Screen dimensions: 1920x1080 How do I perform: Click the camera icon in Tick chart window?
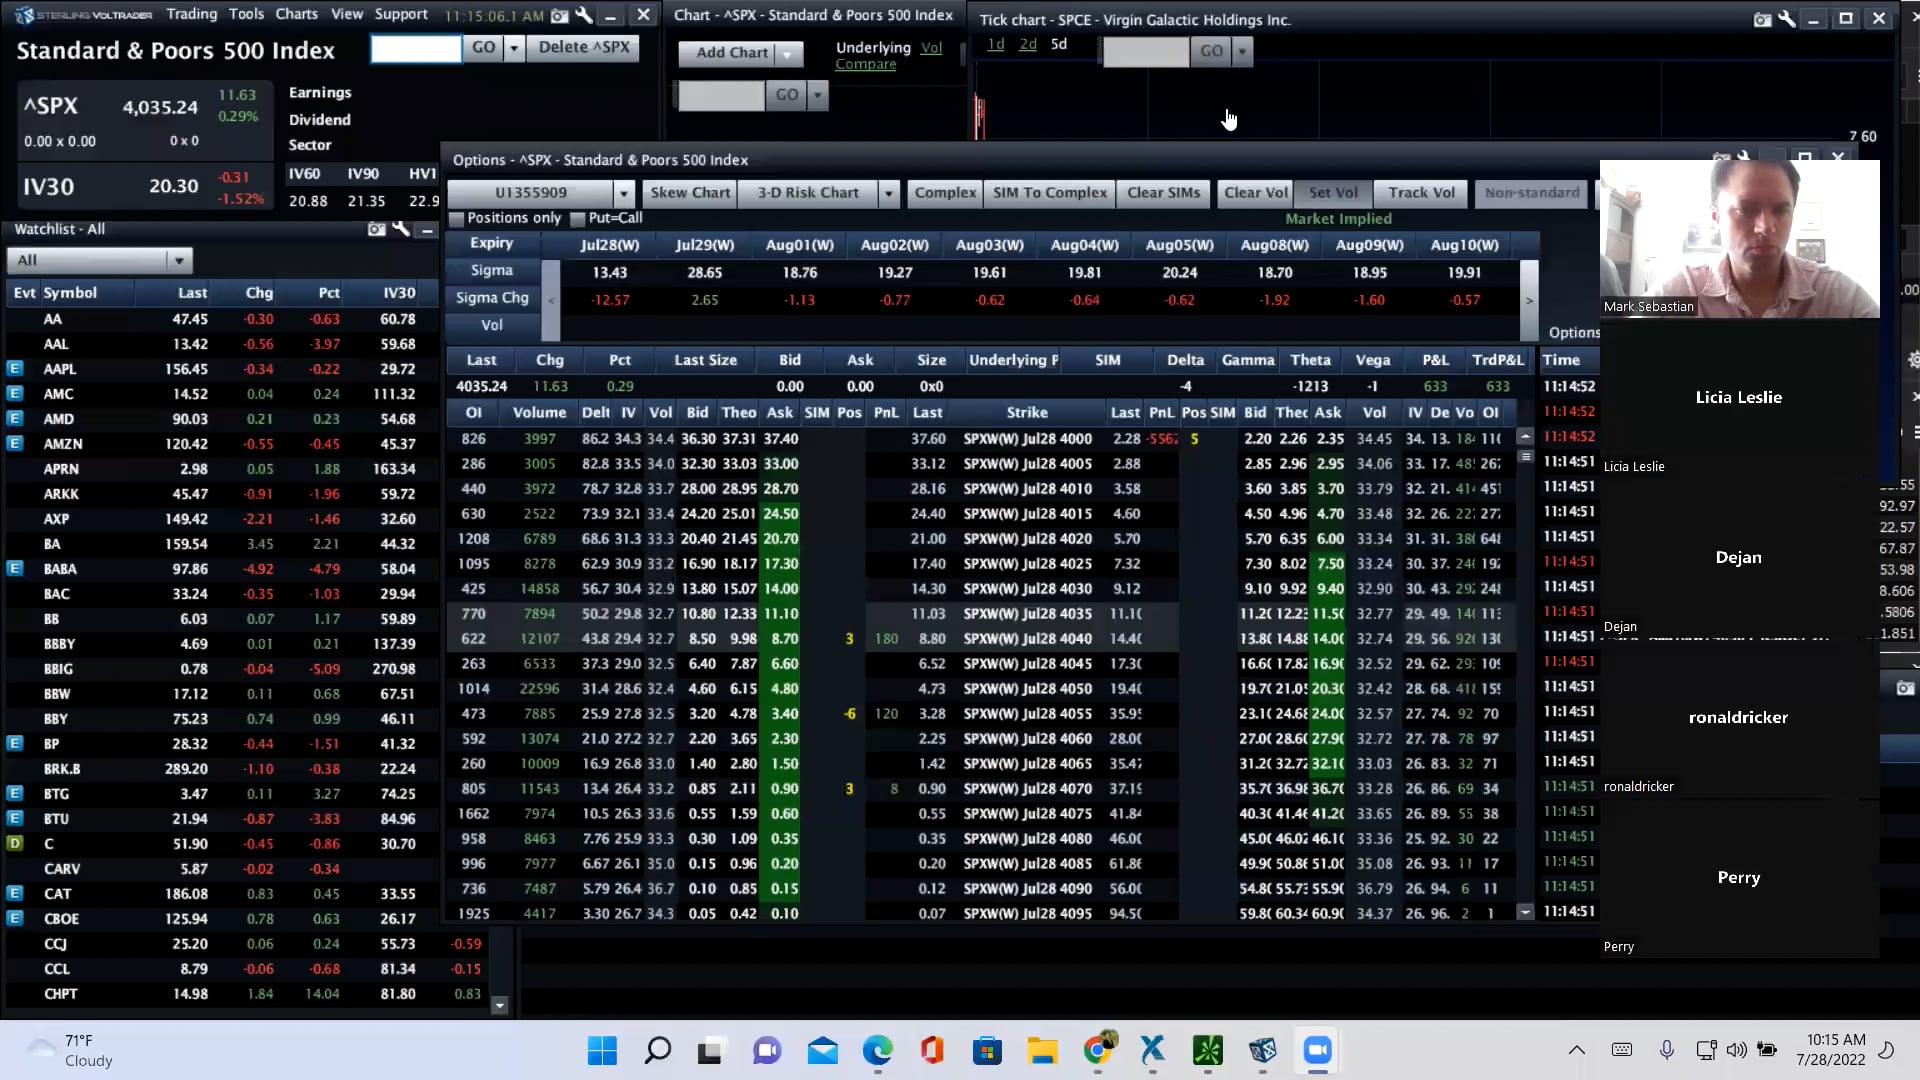coord(1762,19)
